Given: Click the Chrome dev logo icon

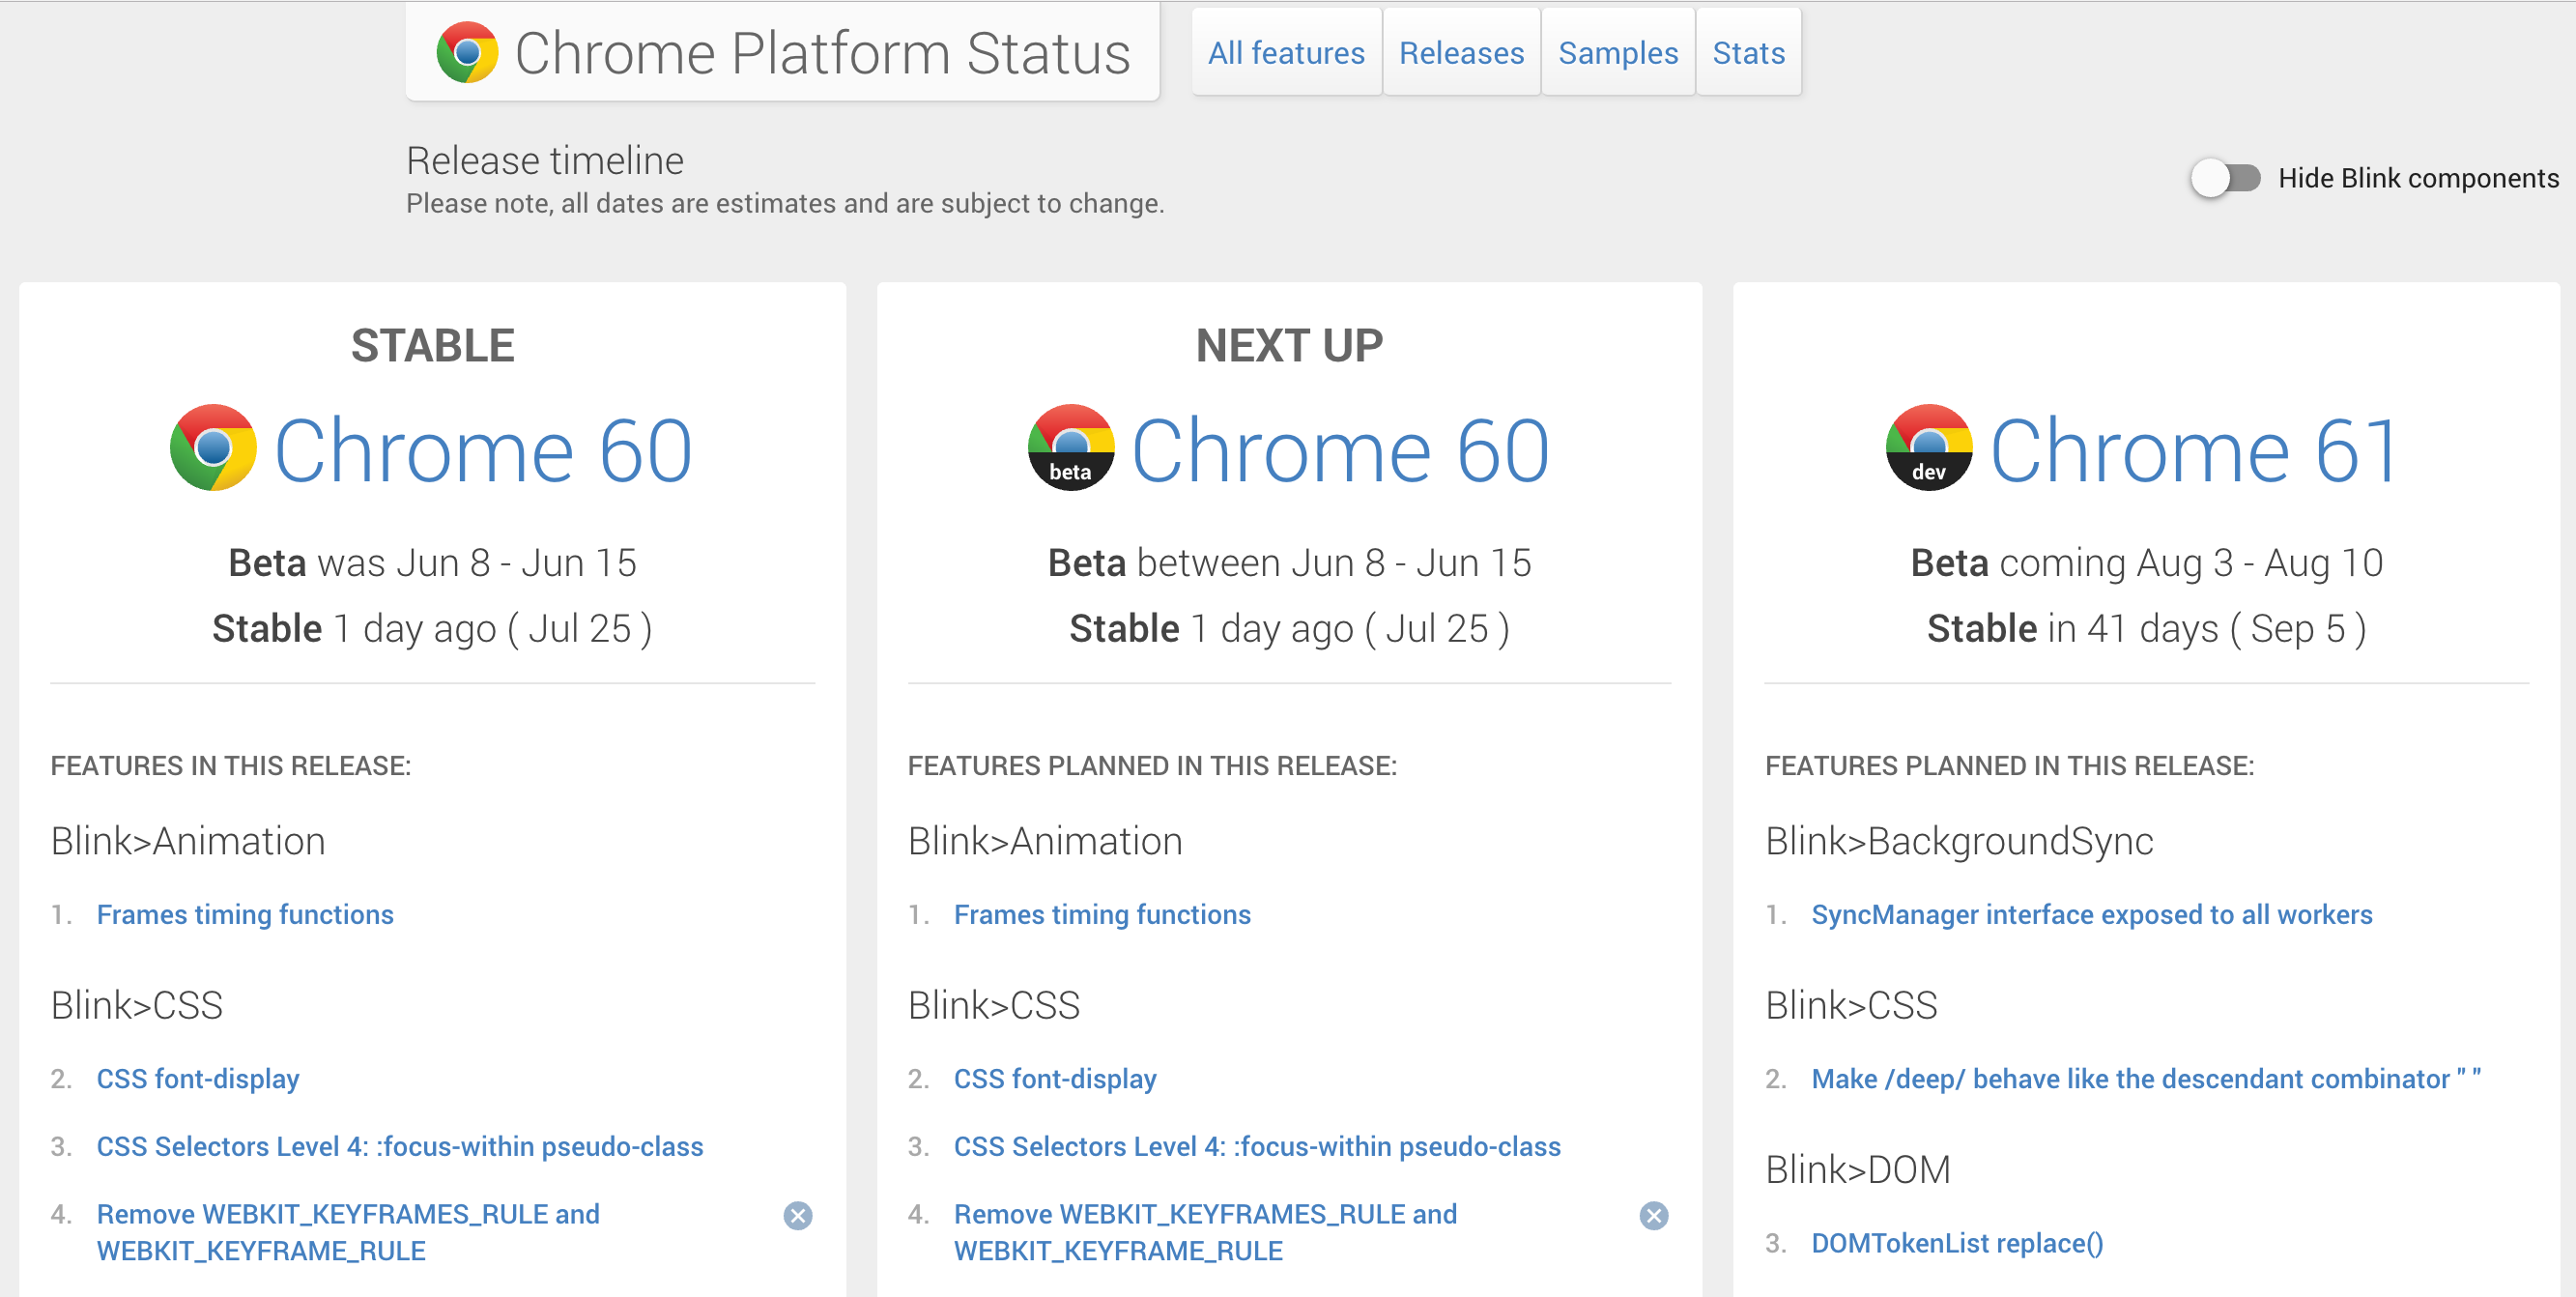Looking at the screenshot, I should [x=1929, y=448].
